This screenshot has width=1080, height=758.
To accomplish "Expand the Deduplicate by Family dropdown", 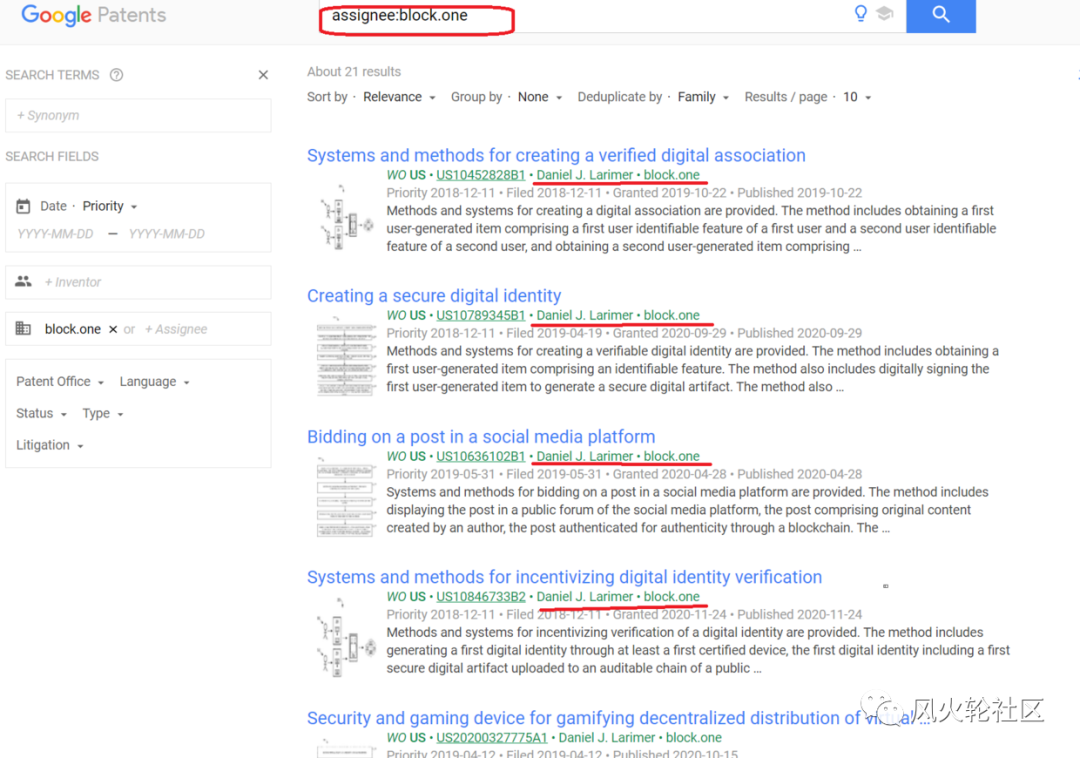I will click(x=703, y=97).
